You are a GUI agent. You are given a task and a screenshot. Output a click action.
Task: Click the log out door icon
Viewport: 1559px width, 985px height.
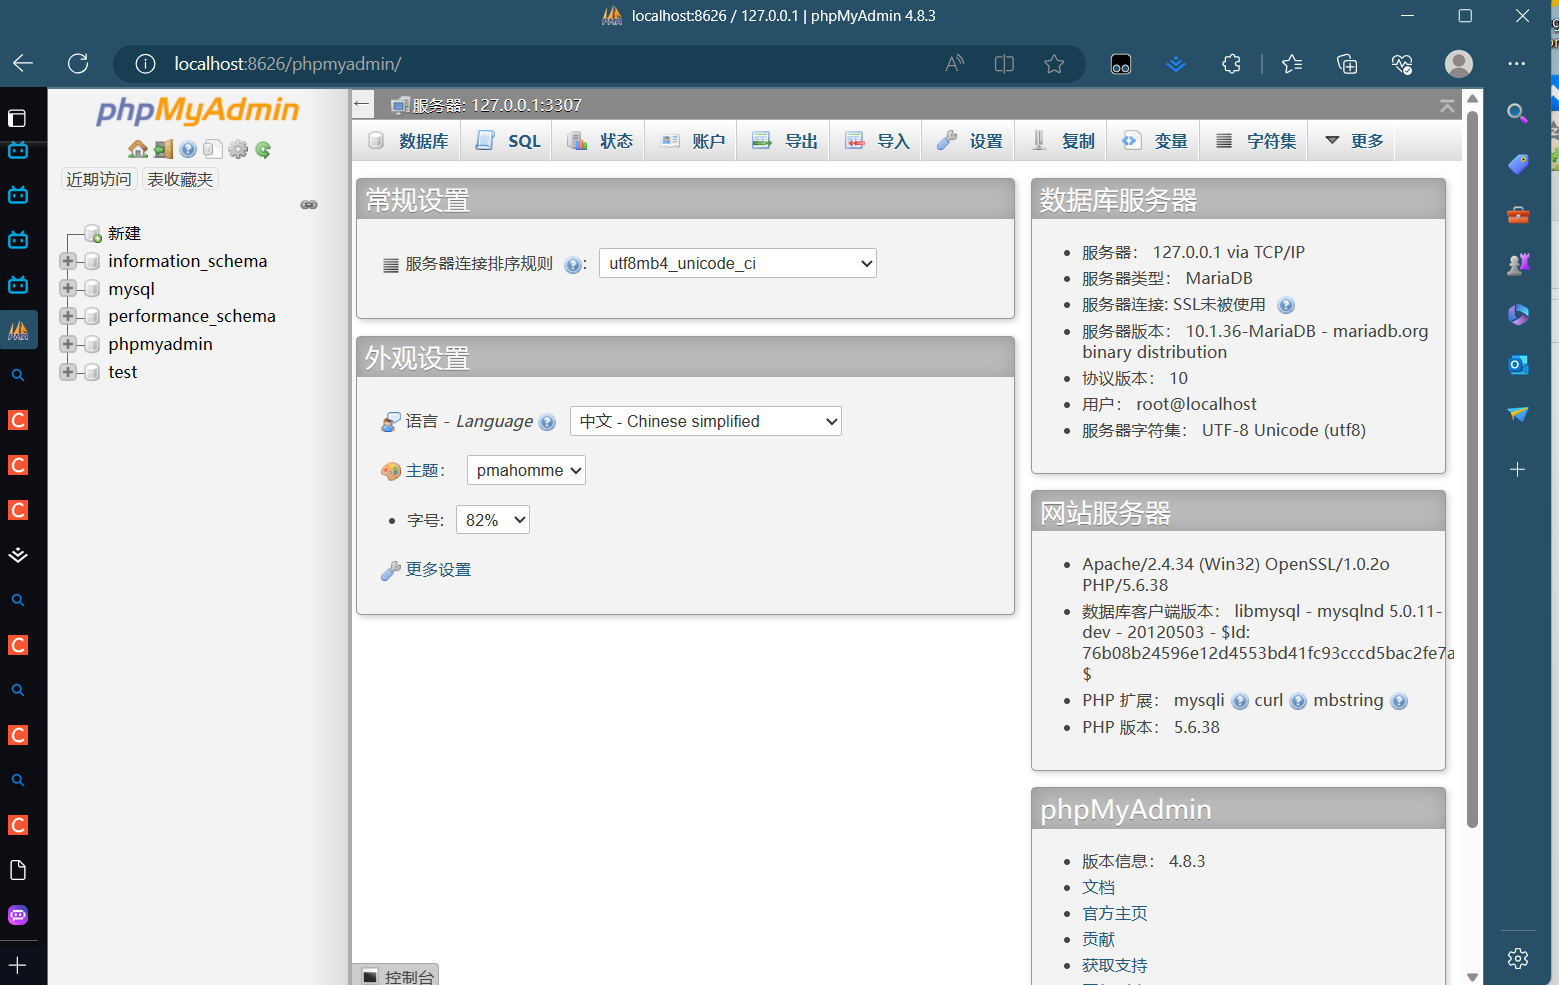click(x=163, y=149)
